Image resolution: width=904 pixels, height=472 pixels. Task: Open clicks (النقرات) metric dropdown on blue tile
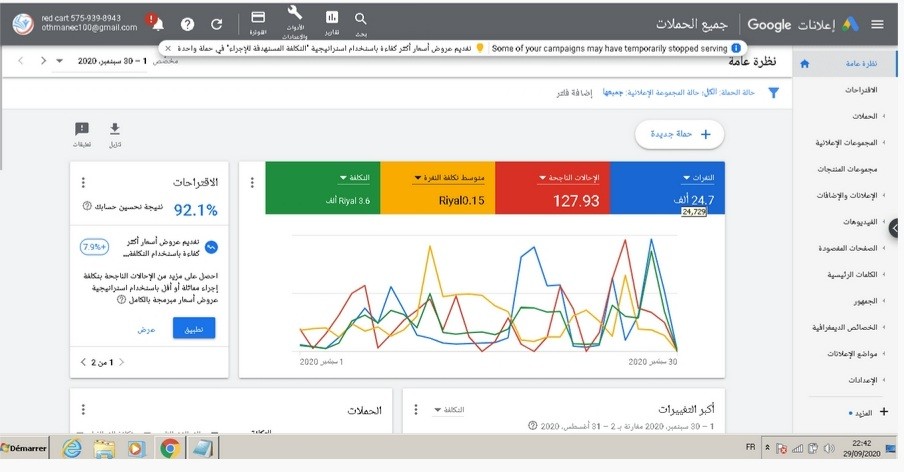[698, 178]
